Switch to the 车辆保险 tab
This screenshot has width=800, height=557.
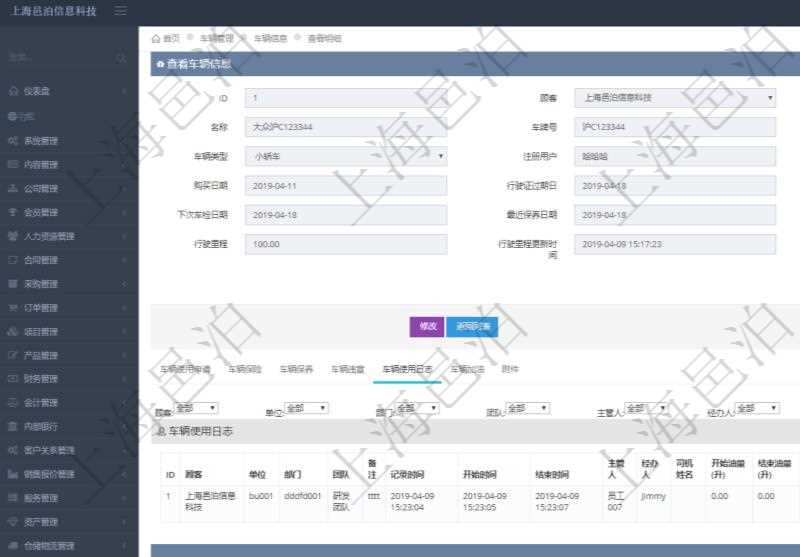pos(245,369)
